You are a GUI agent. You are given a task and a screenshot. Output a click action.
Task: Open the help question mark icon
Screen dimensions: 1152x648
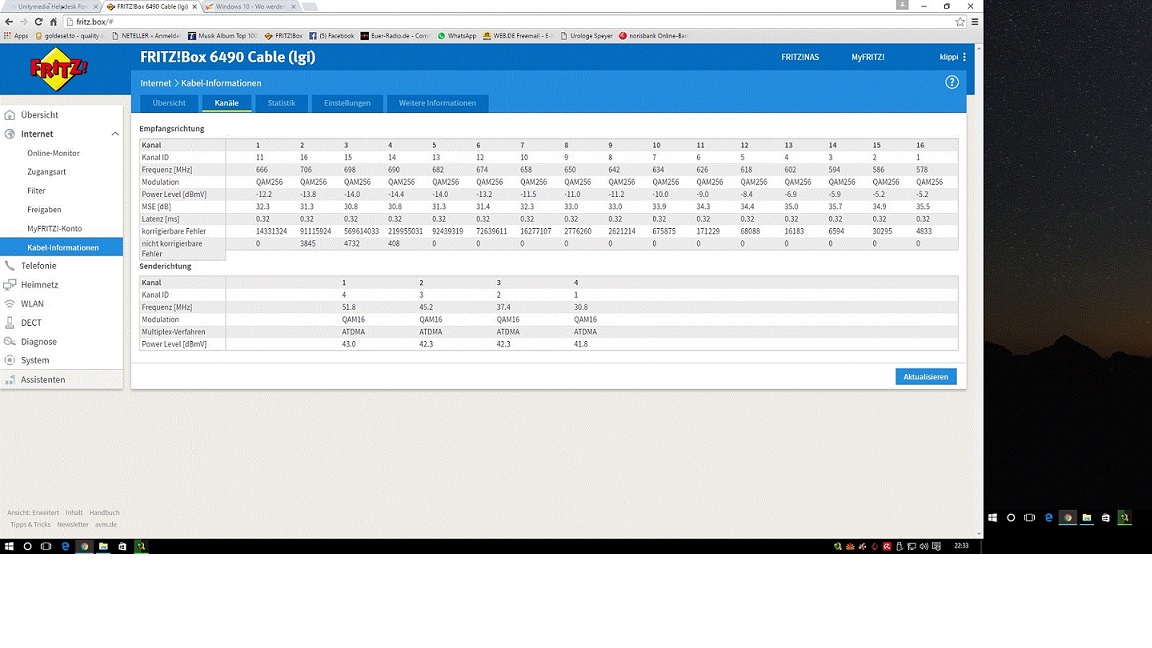(952, 82)
